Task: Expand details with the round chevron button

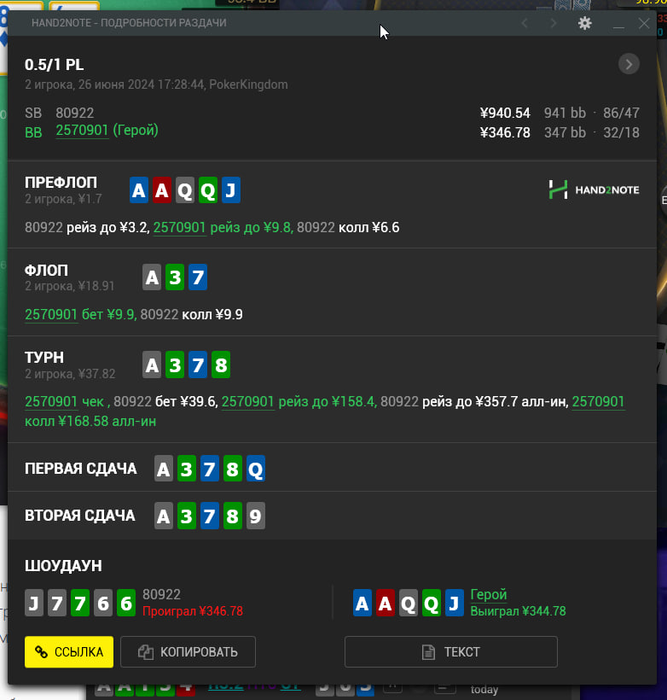Action: tap(629, 64)
